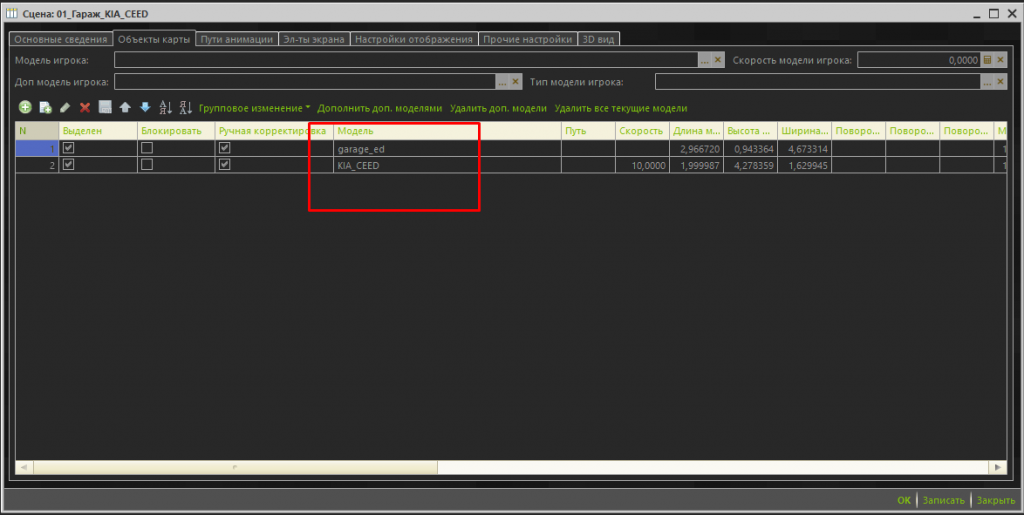Screen dimensions: 1024x515
Task: Enable Блокировать for KIA_CEED row
Action: (x=147, y=164)
